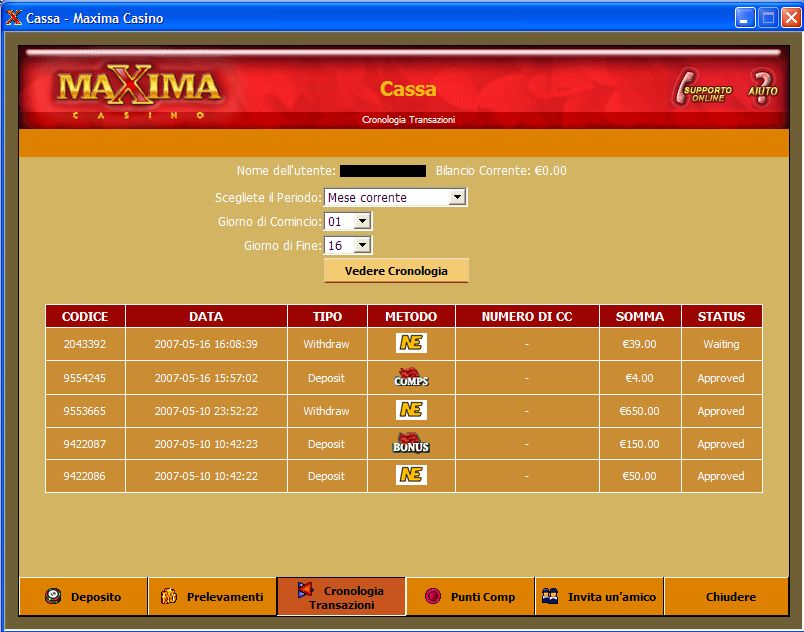Click the Invita un'amico people icon
804x632 pixels.
tap(550, 596)
